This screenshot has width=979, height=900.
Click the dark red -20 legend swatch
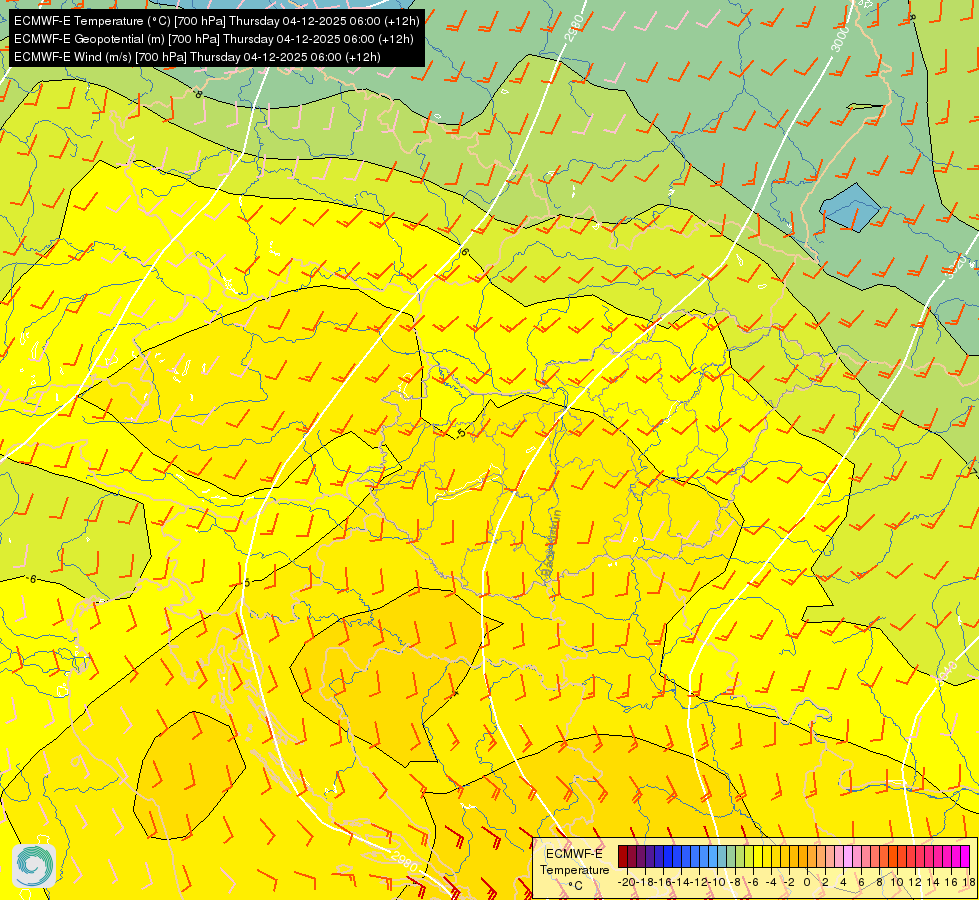pyautogui.click(x=623, y=857)
